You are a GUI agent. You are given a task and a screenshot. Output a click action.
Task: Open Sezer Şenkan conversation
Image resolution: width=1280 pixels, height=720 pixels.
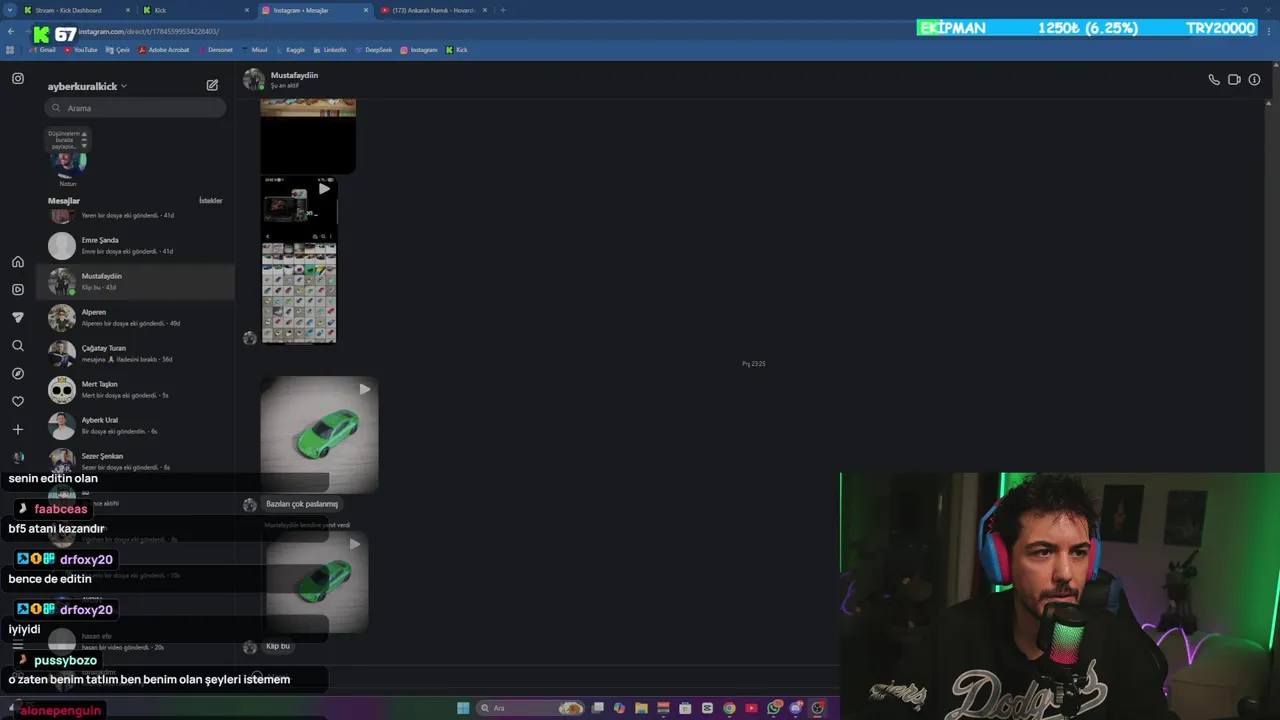(136, 461)
